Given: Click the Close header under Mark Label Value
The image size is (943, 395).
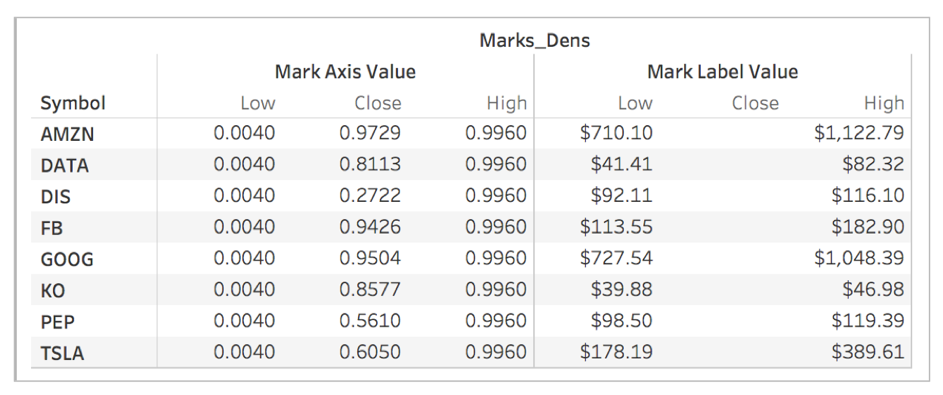Looking at the screenshot, I should [755, 103].
